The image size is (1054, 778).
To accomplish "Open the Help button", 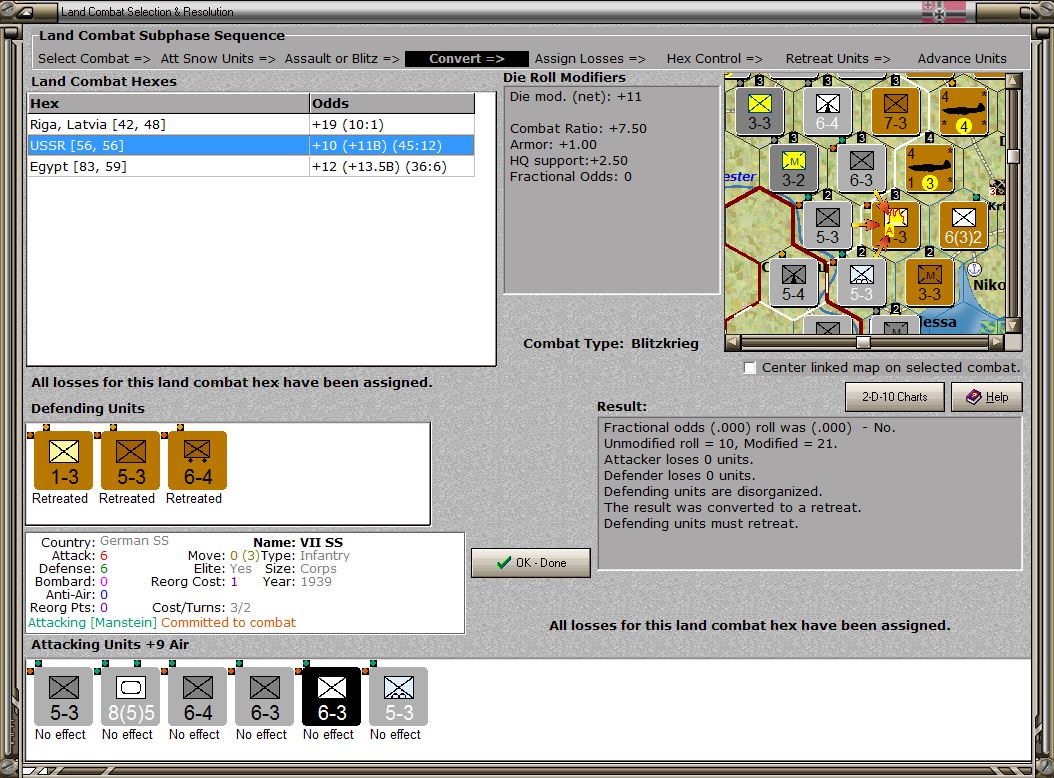I will coord(987,397).
